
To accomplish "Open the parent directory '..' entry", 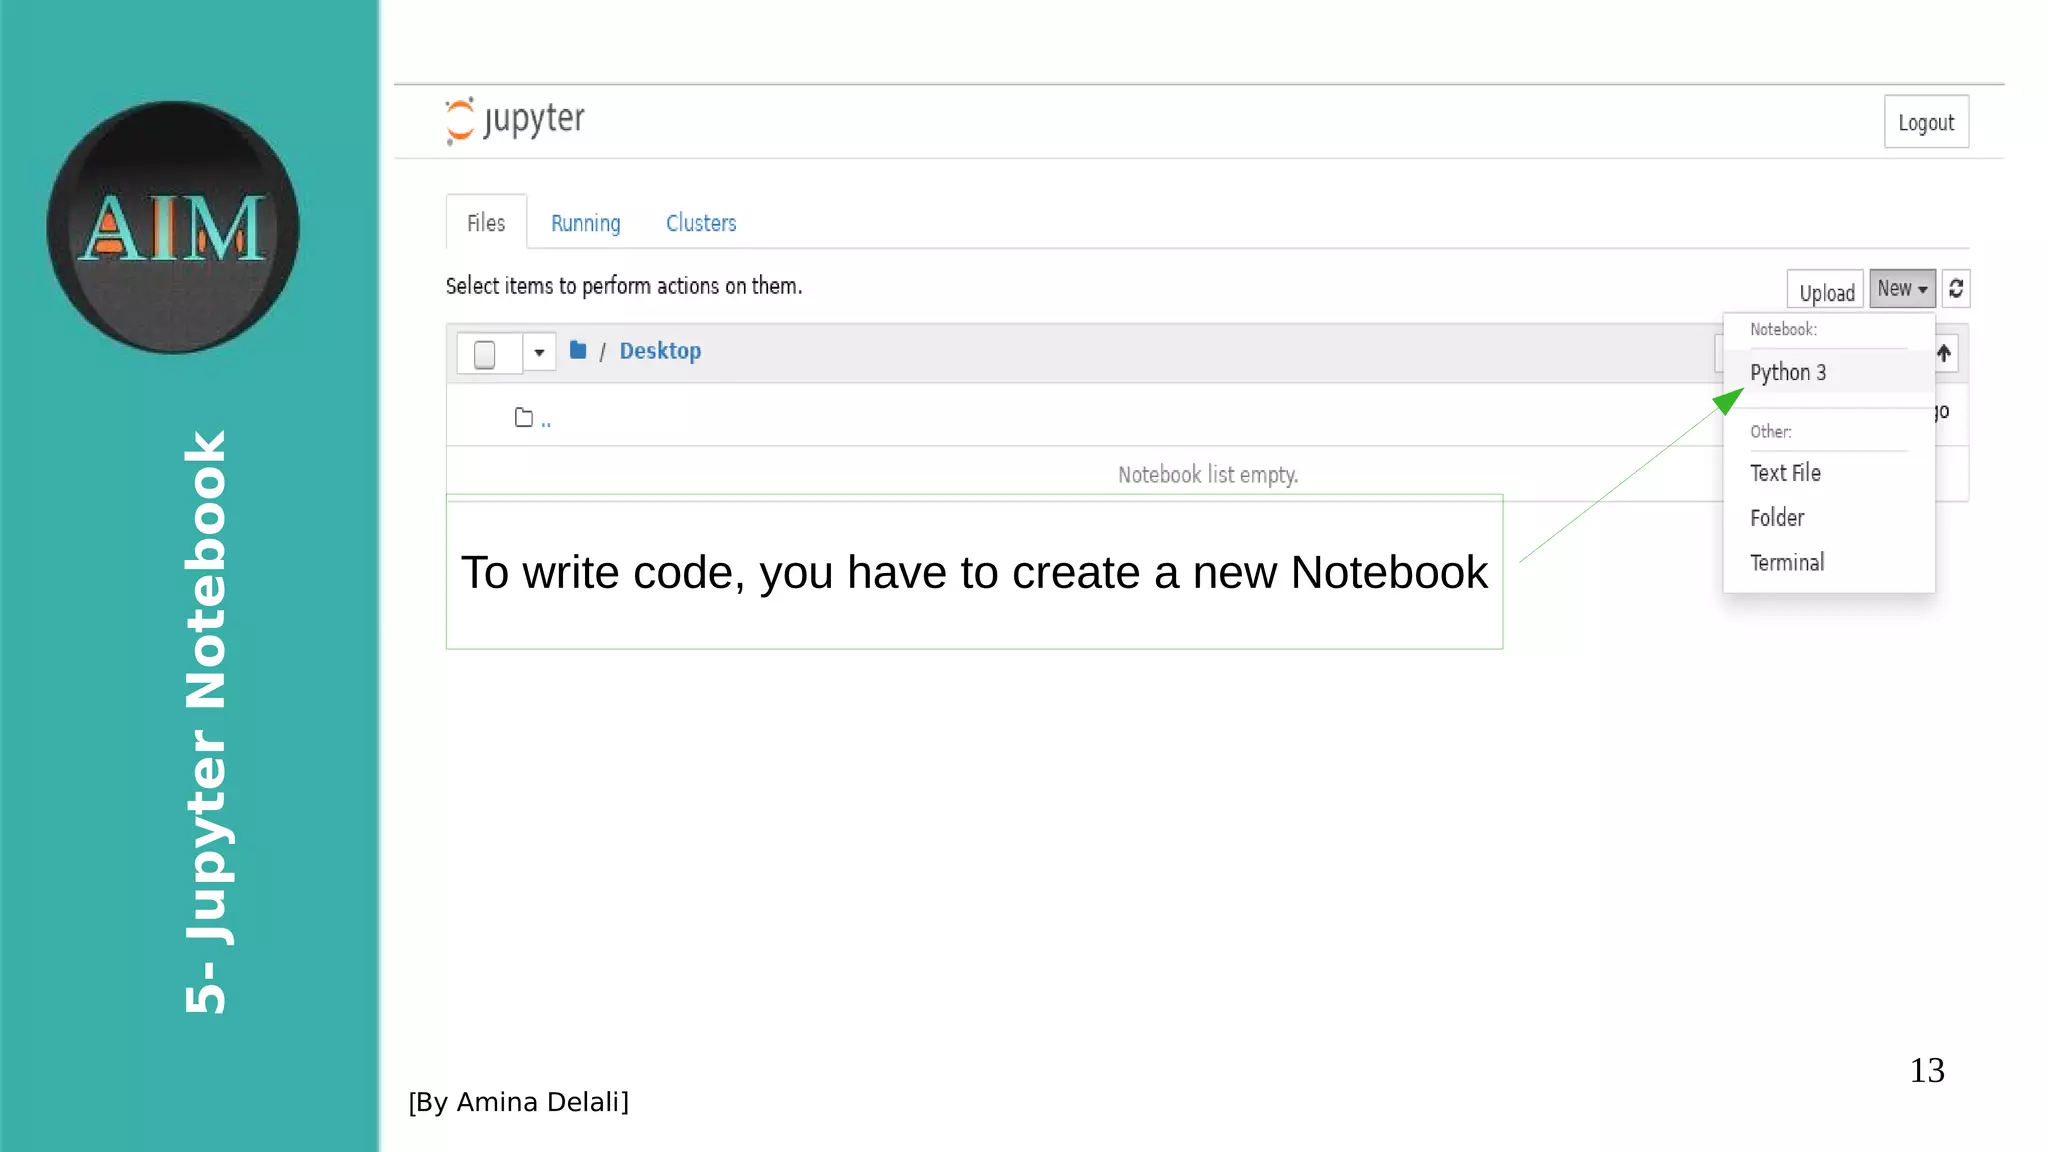I will pyautogui.click(x=546, y=420).
